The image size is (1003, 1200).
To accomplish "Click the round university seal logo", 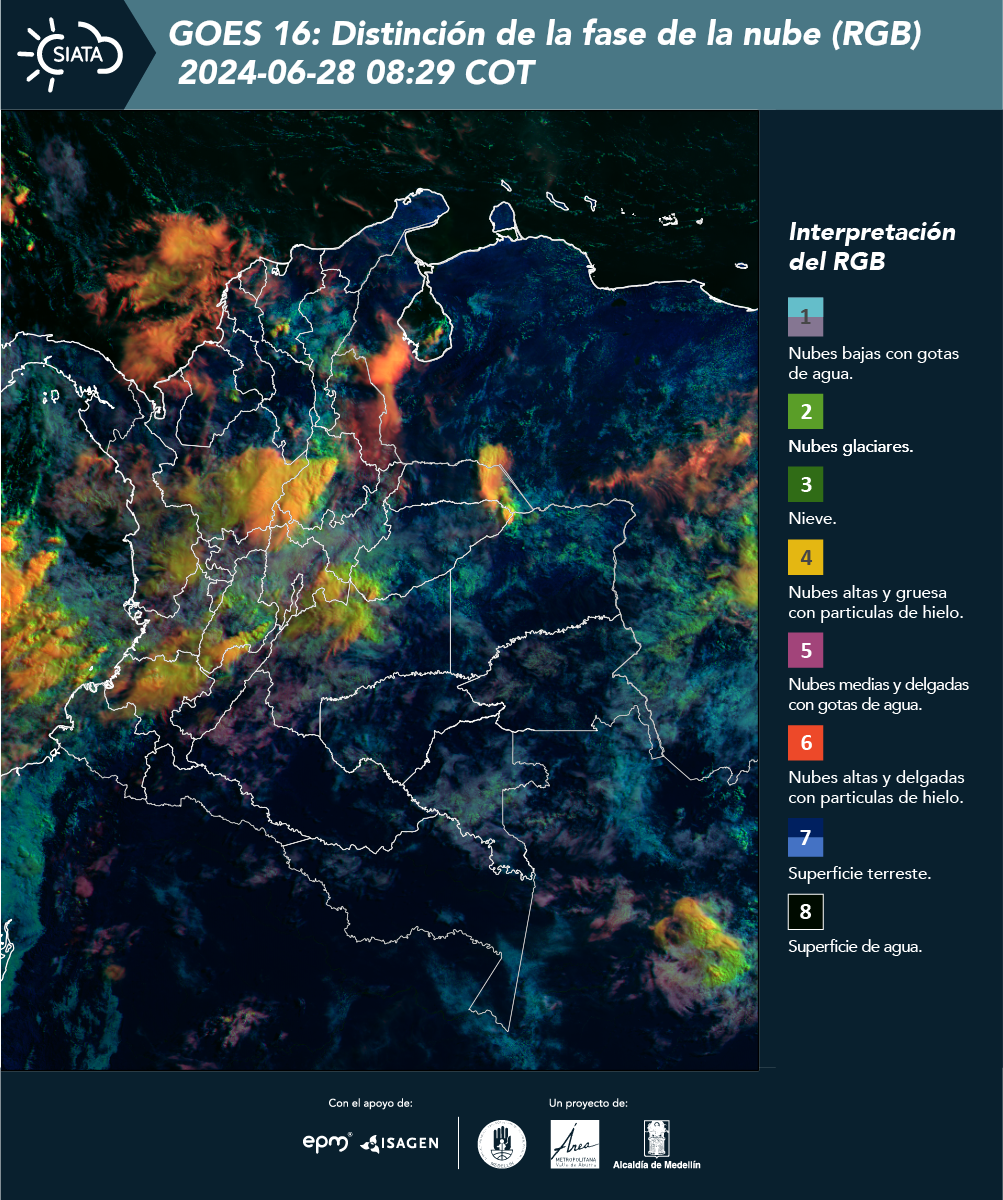I will click(x=502, y=1144).
